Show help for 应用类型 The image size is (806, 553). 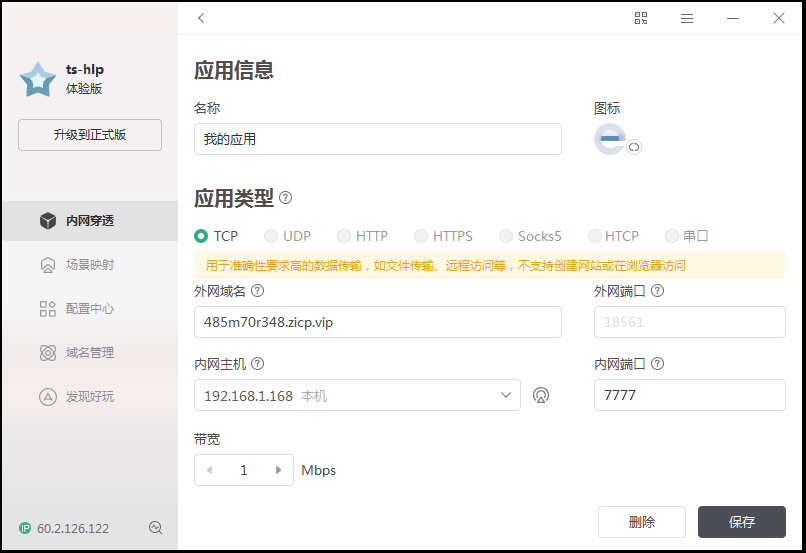[x=285, y=198]
